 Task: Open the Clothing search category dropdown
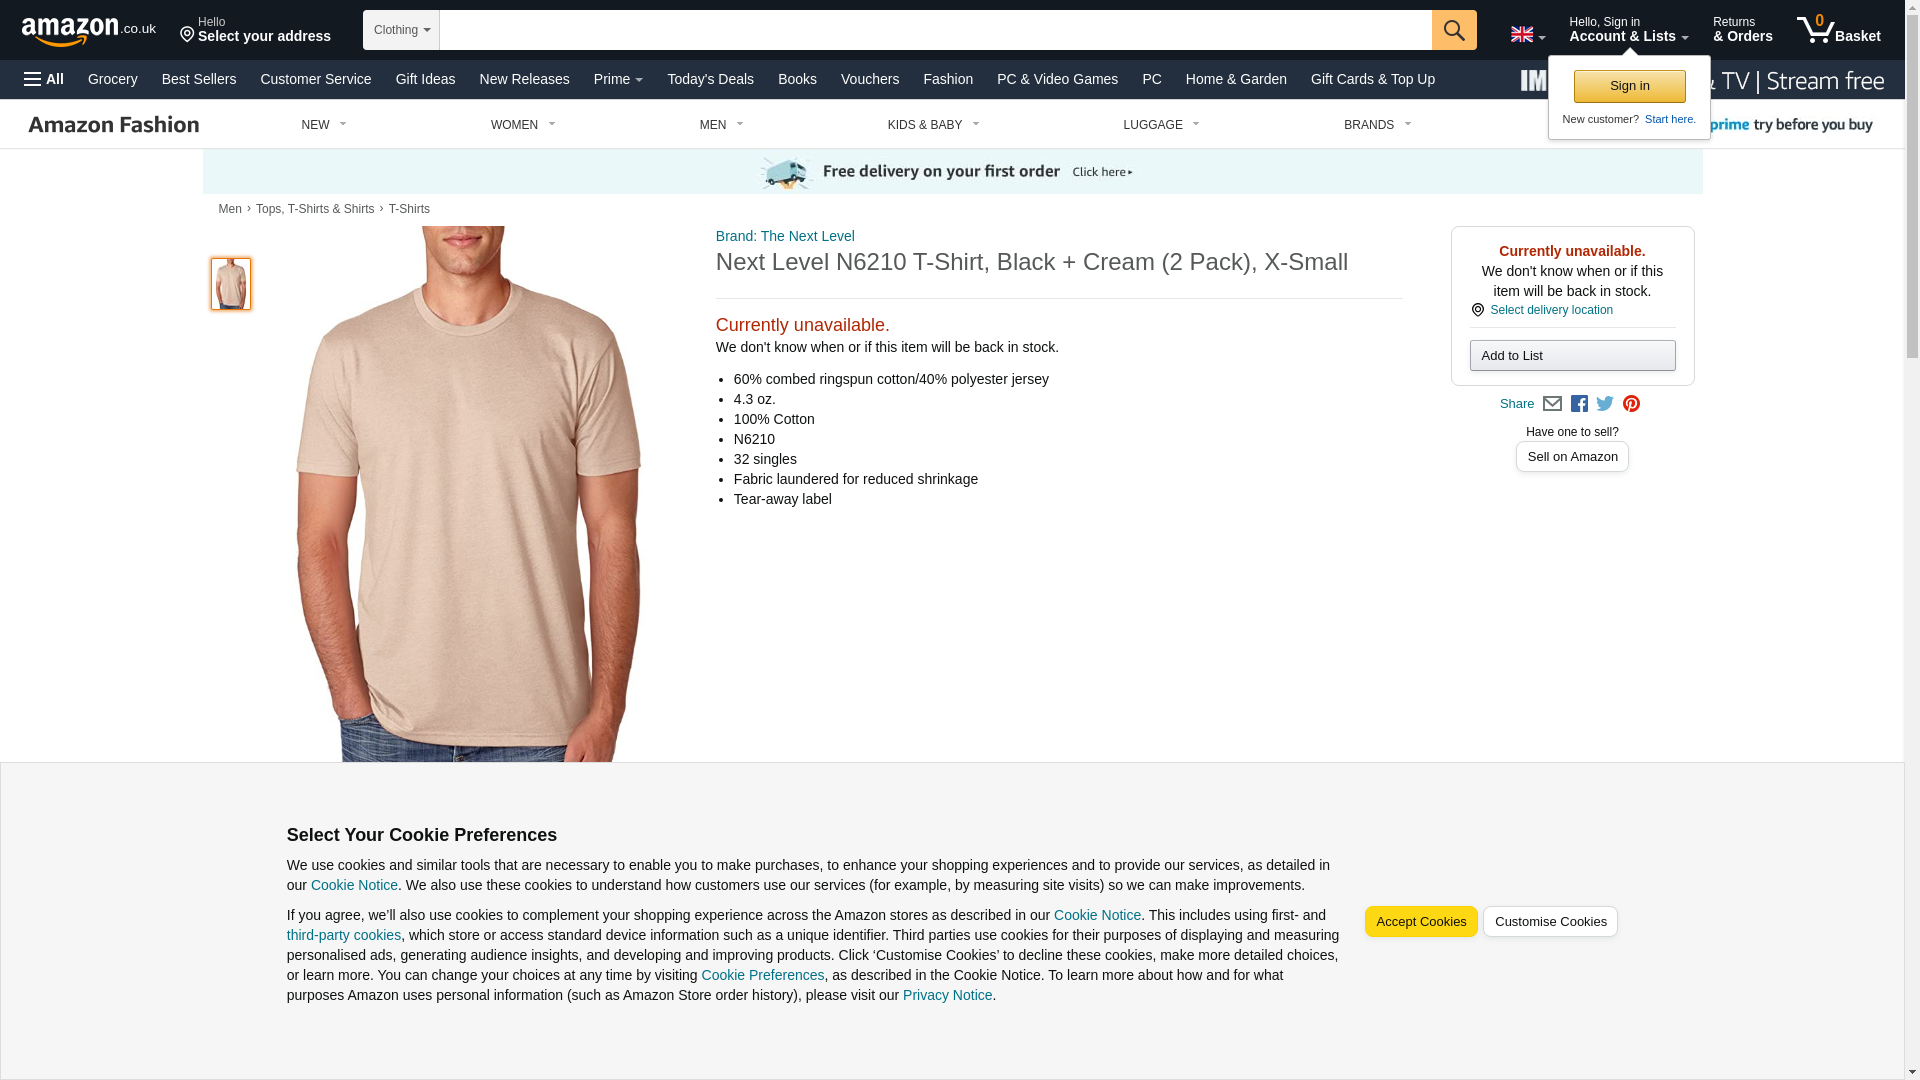click(x=401, y=30)
